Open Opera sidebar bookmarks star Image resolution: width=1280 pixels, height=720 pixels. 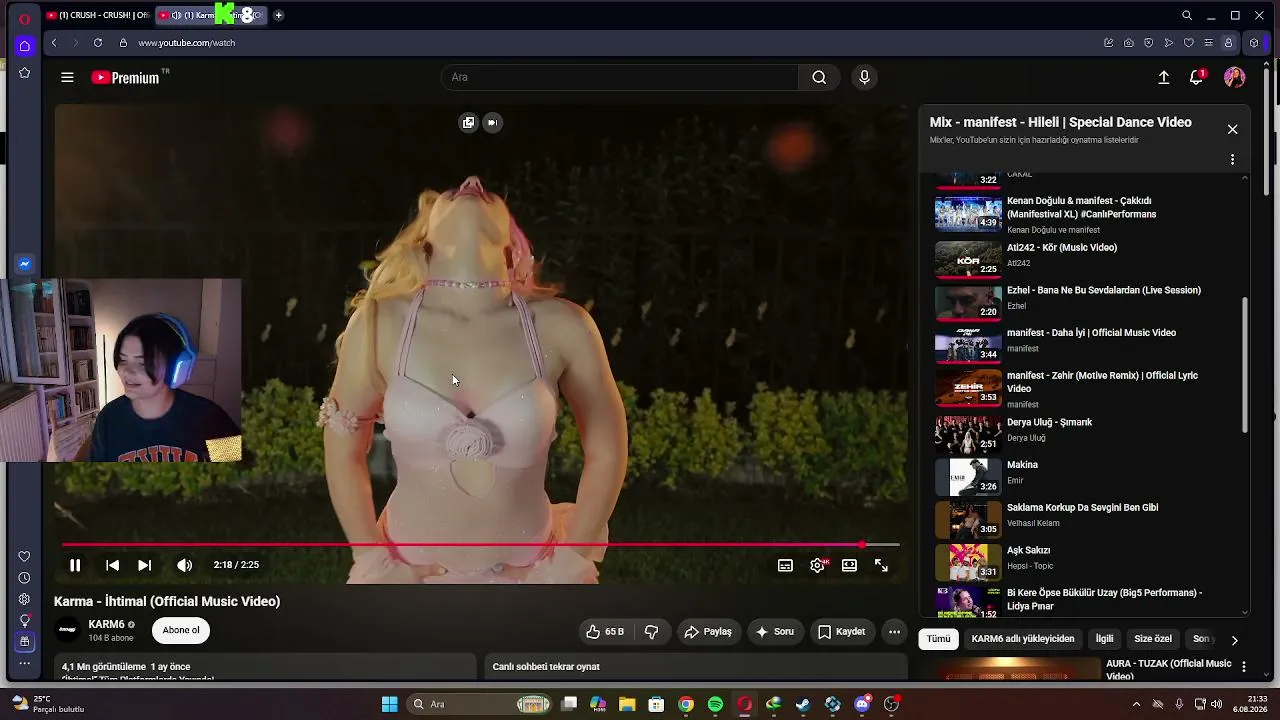pyautogui.click(x=24, y=73)
